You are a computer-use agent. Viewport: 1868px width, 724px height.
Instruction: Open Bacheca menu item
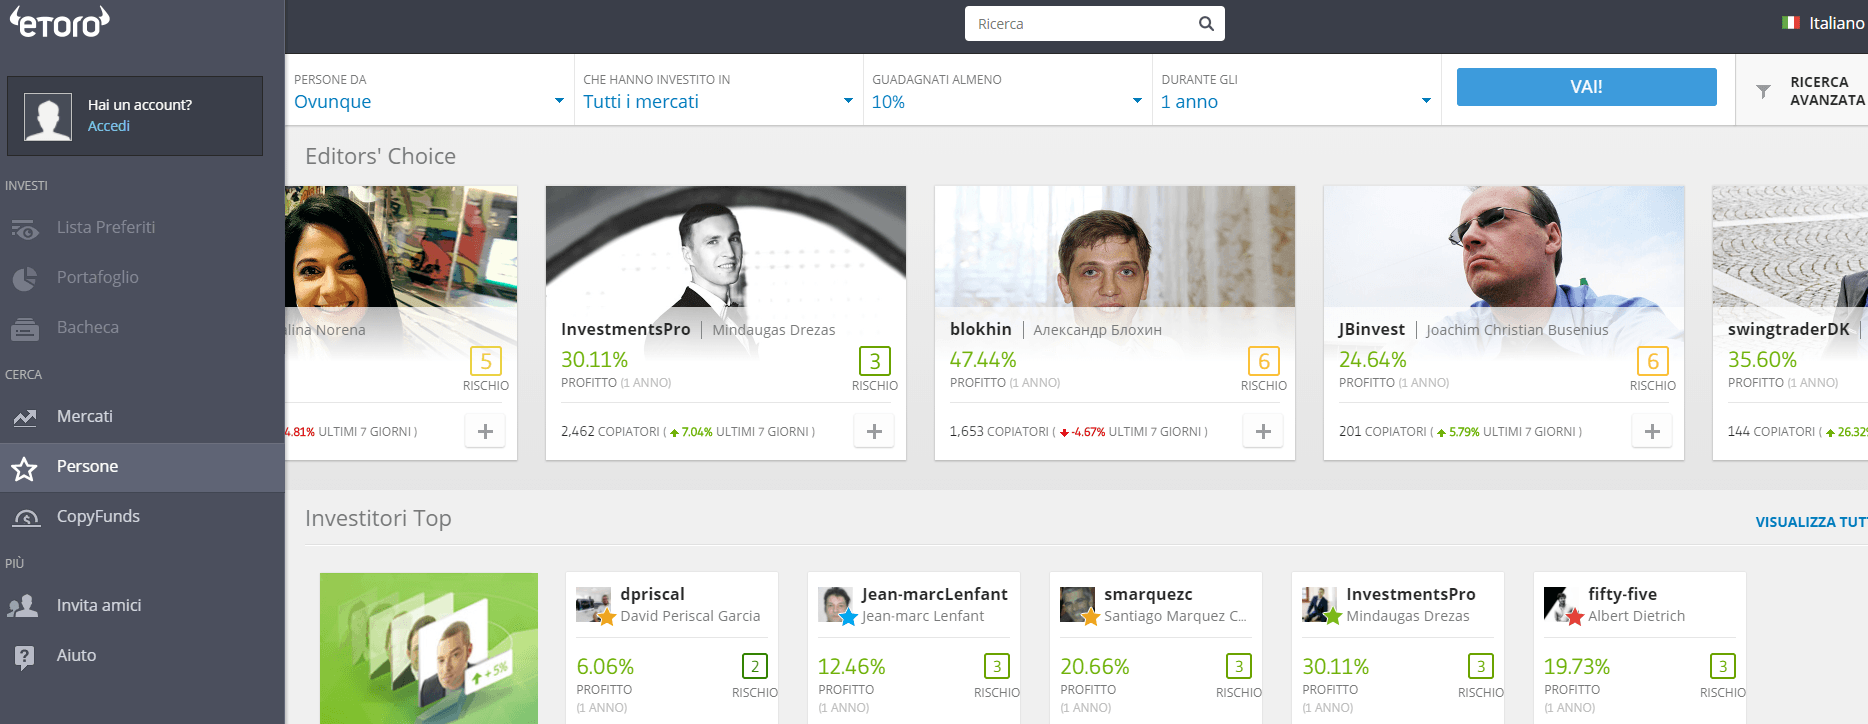pos(142,328)
